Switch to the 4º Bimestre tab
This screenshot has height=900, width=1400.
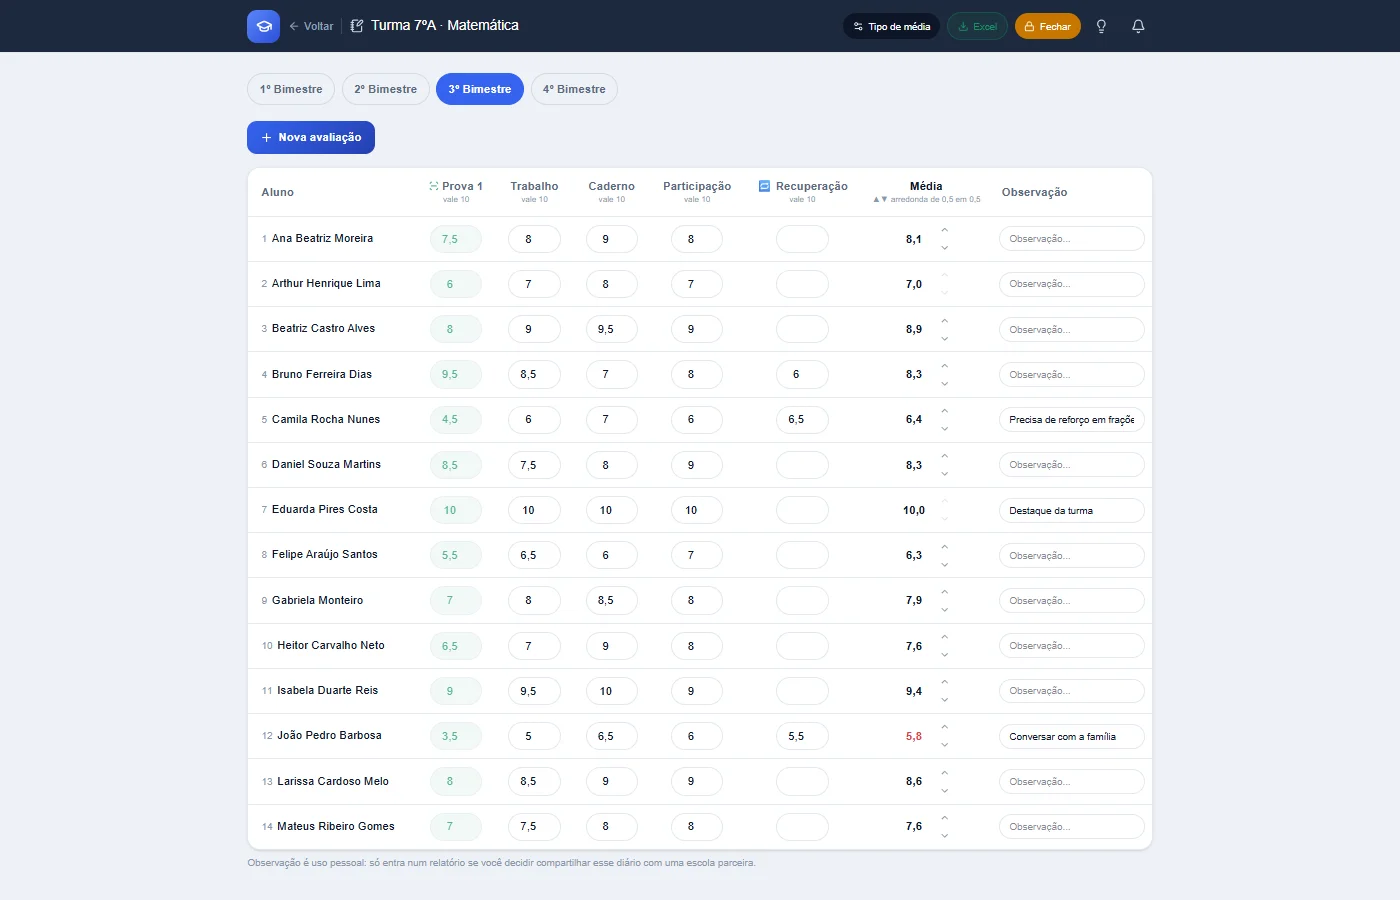coord(574,89)
